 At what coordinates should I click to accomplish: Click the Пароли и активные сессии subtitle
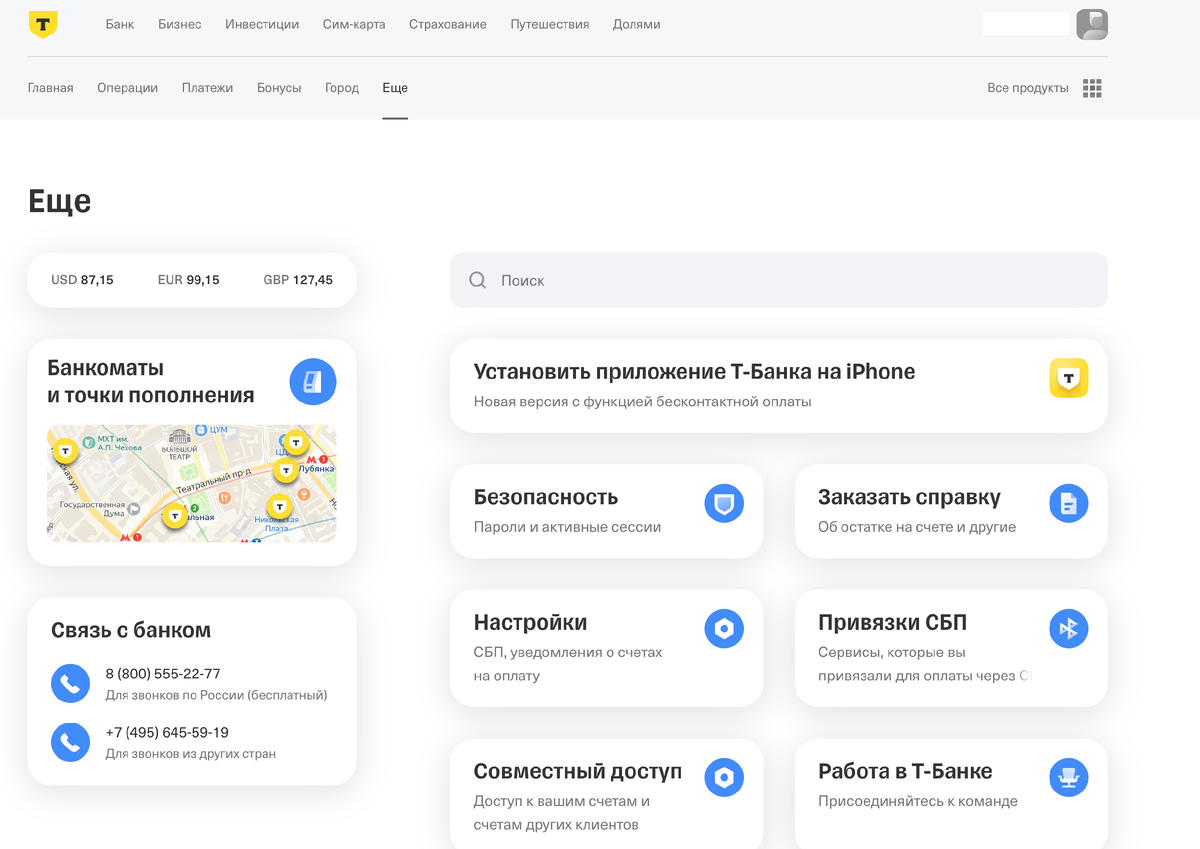[x=567, y=527]
